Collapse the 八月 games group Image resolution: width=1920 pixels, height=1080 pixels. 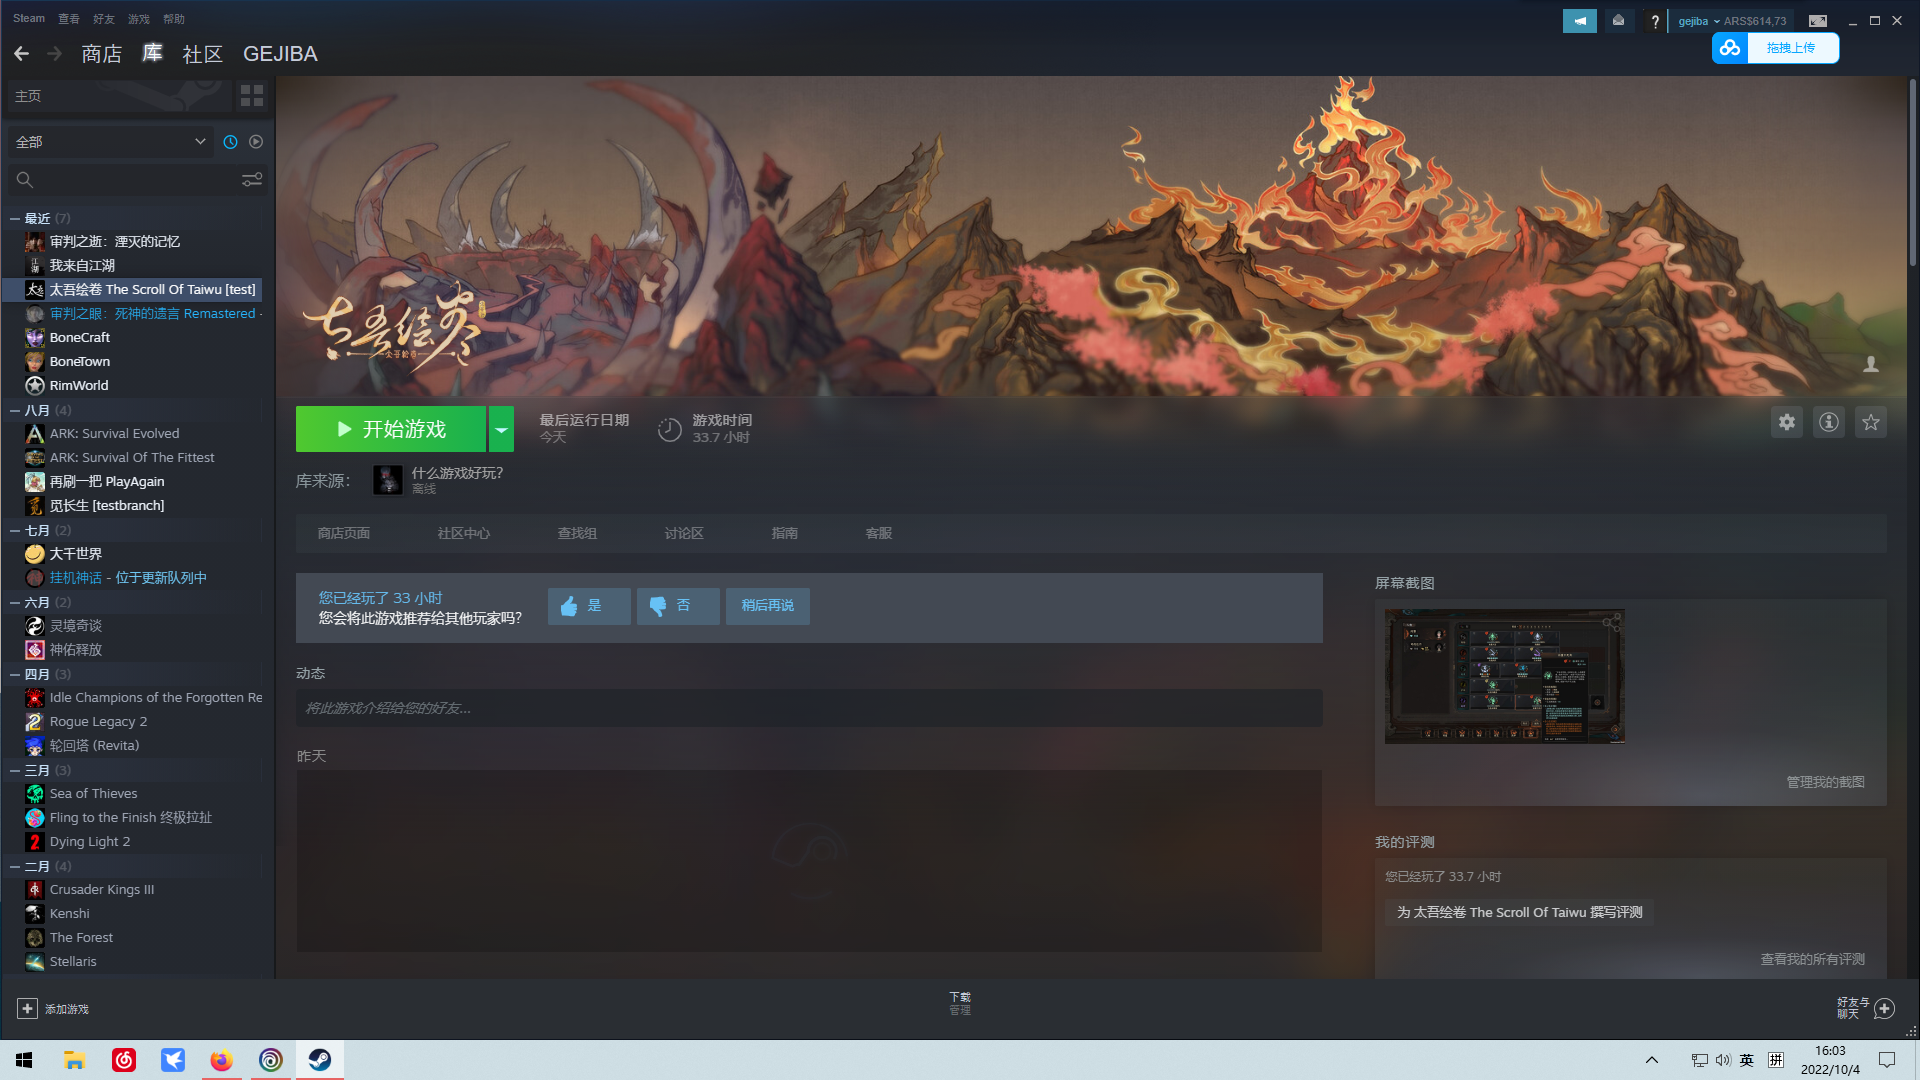[x=15, y=410]
